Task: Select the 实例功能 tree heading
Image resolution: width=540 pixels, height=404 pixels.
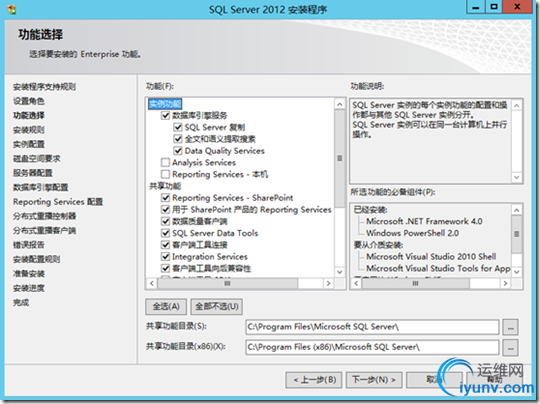Action: pyautogui.click(x=165, y=104)
